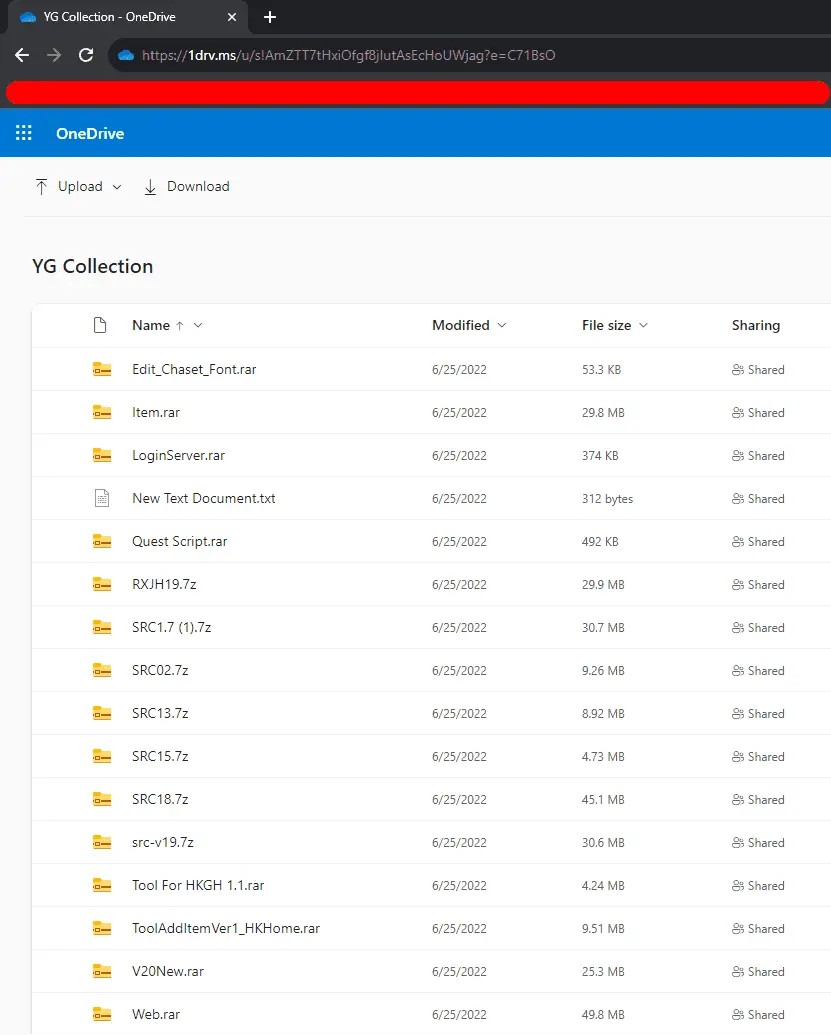Open the Edit_Chaset_Font.rar file

click(194, 369)
